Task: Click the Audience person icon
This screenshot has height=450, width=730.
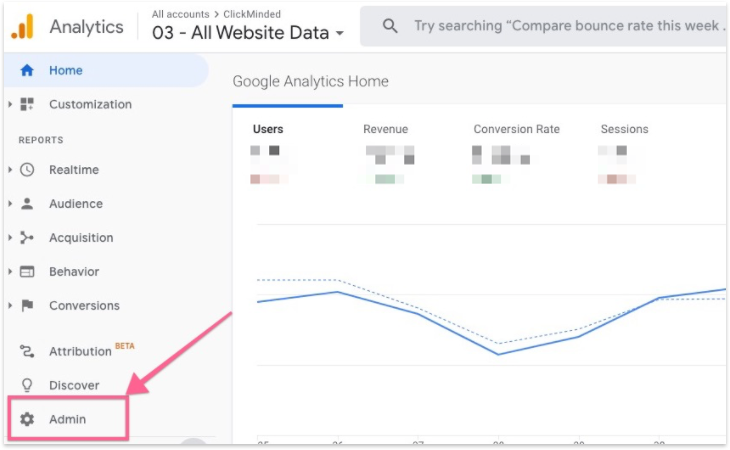Action: tap(27, 204)
